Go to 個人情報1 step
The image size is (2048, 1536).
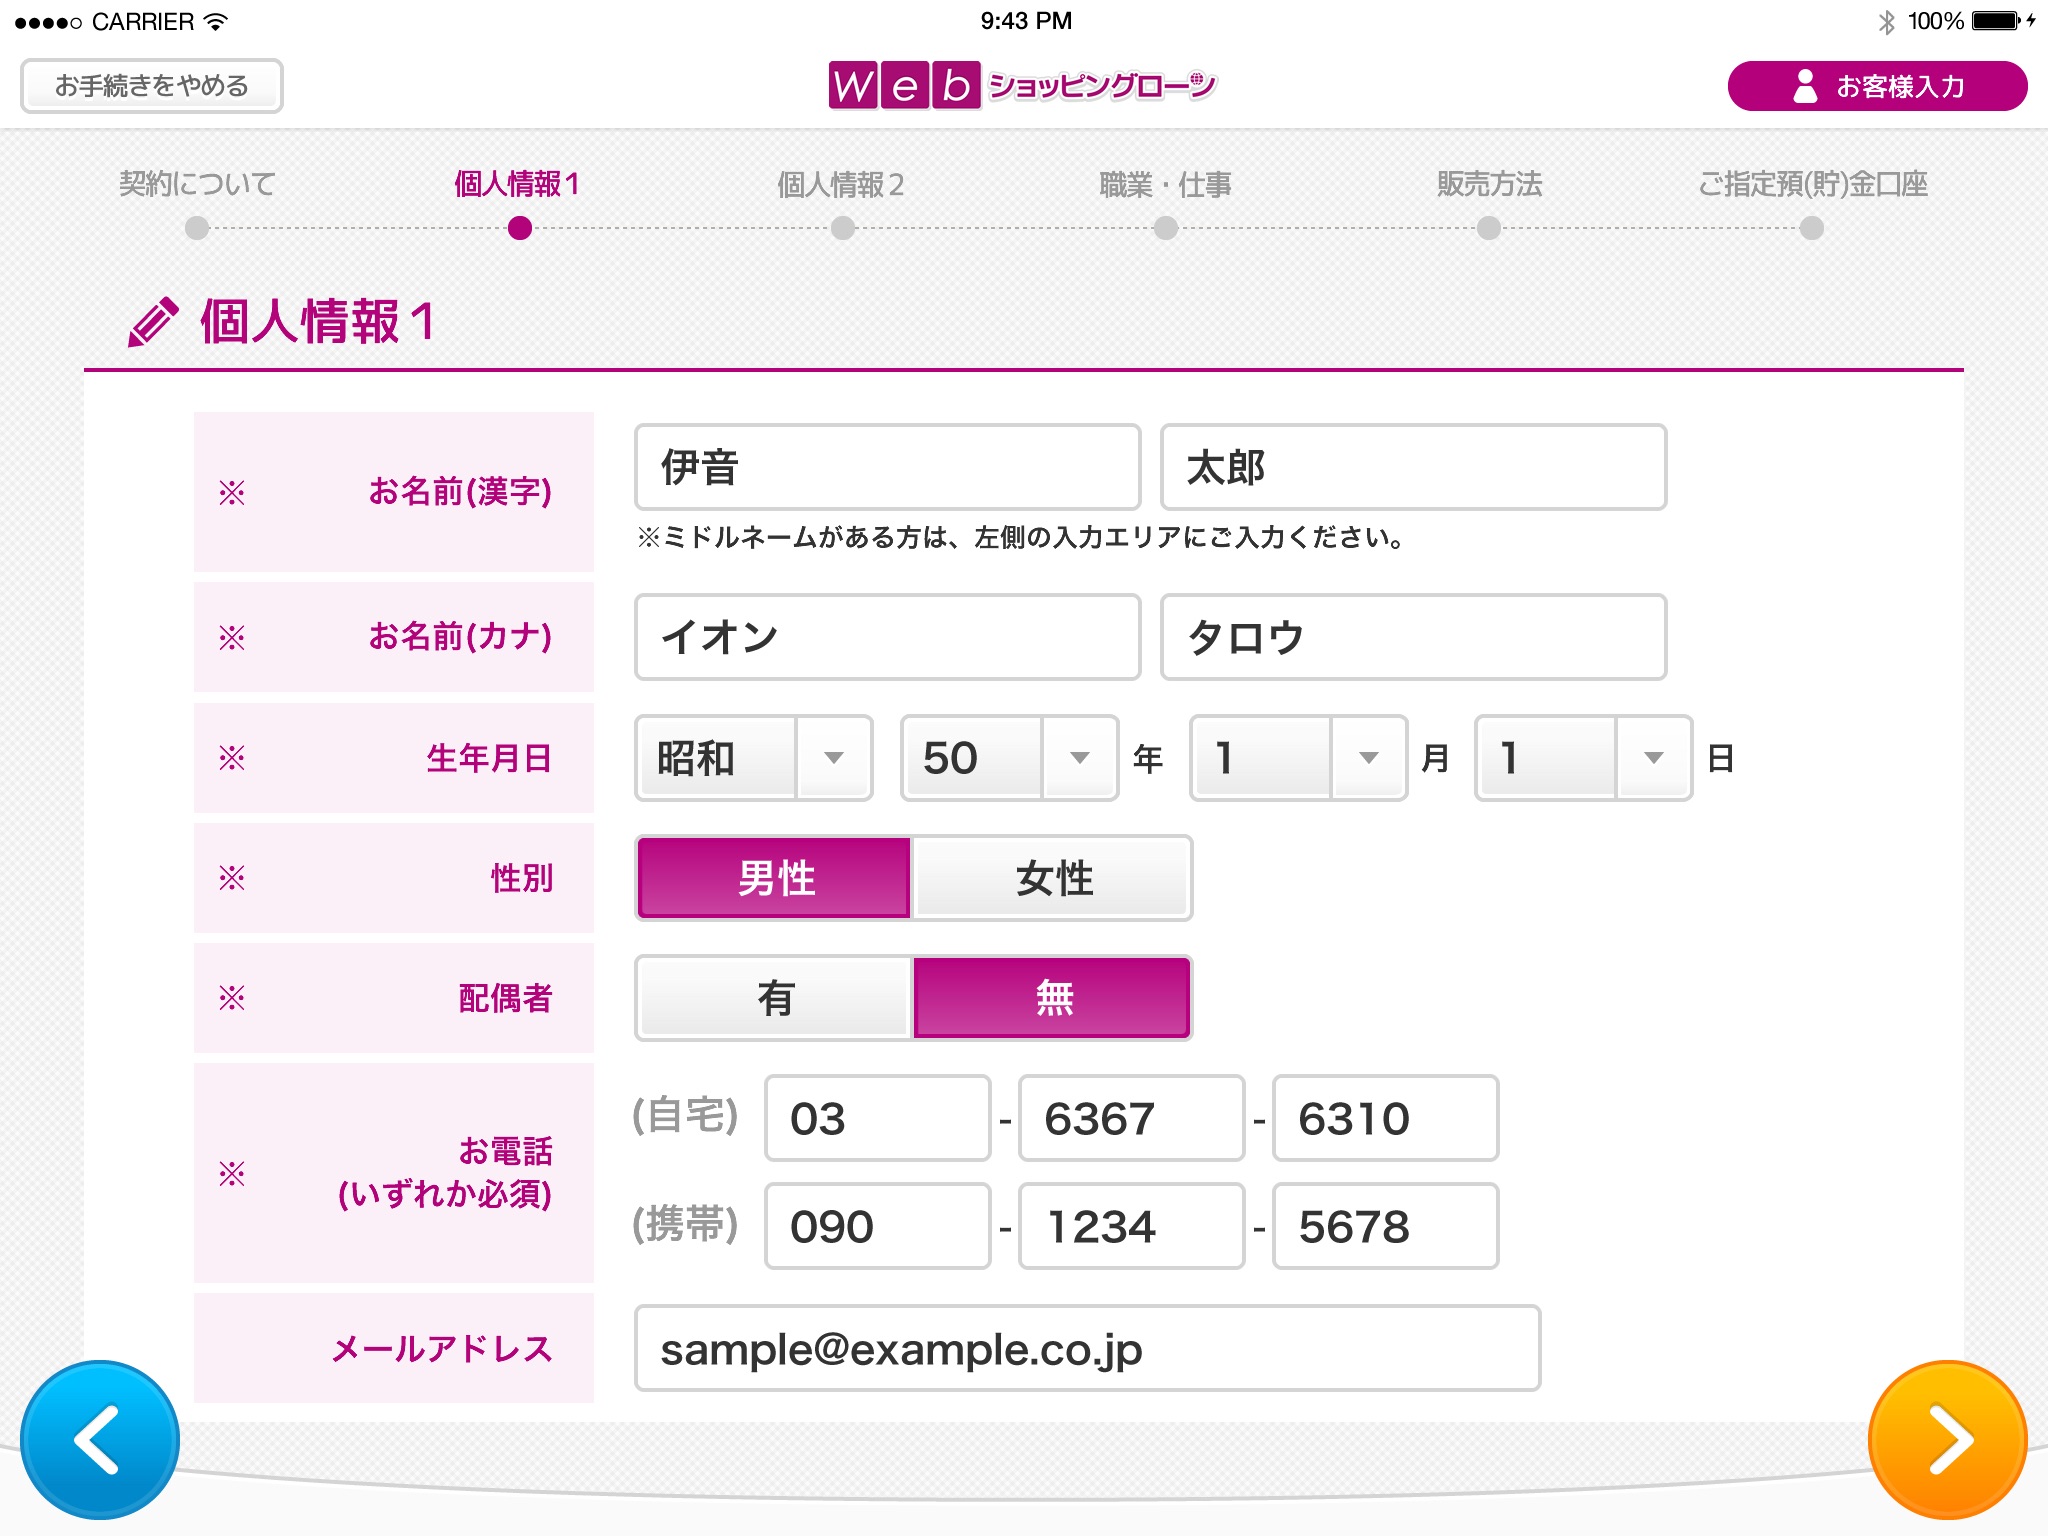pyautogui.click(x=517, y=184)
